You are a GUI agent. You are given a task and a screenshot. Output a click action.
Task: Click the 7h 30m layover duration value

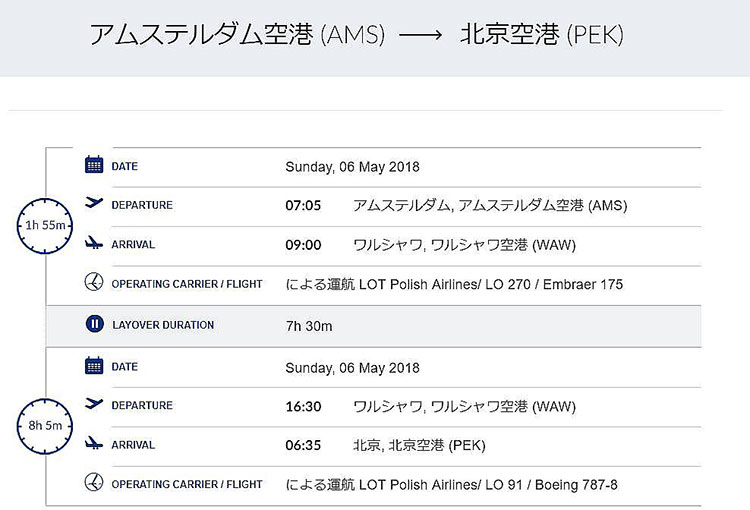[309, 326]
